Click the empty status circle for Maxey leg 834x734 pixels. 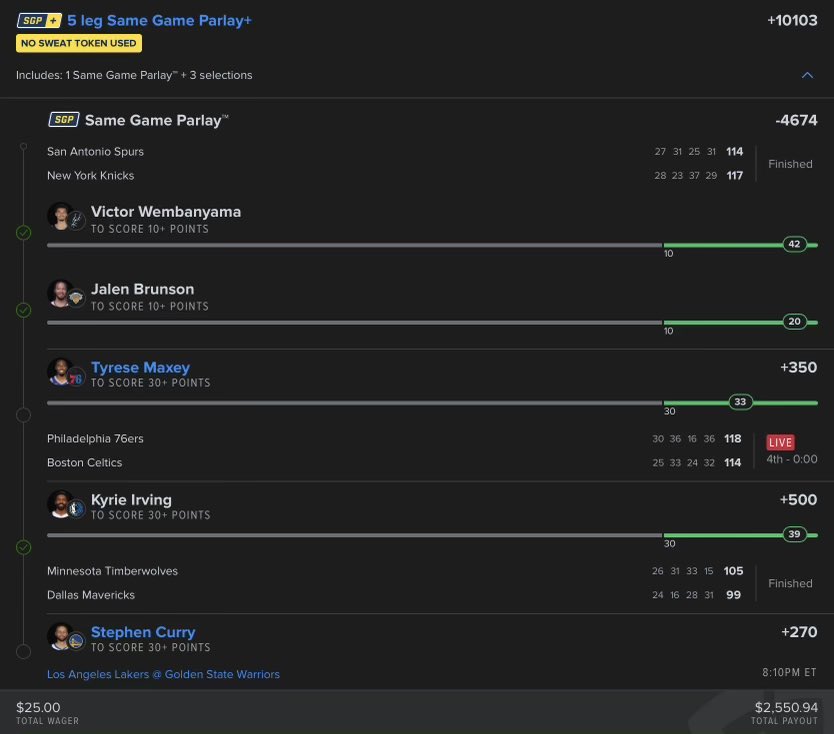(23, 415)
